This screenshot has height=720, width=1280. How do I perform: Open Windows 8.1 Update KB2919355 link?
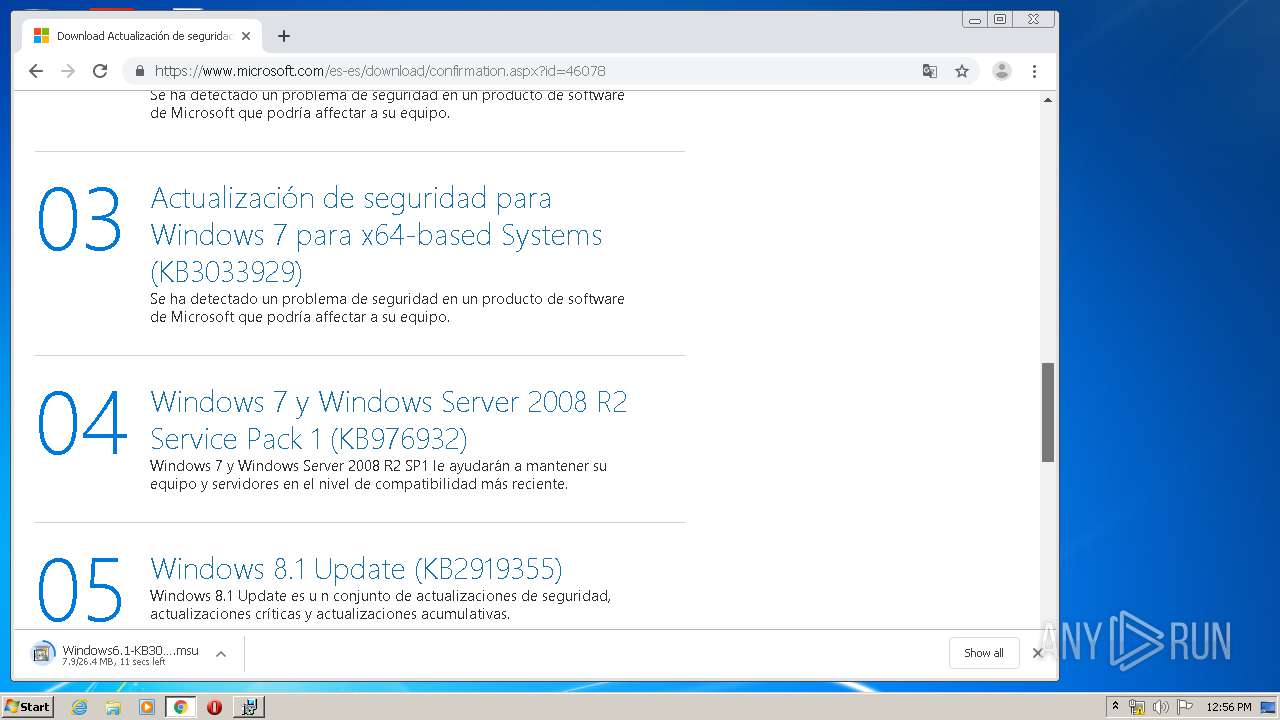click(356, 569)
